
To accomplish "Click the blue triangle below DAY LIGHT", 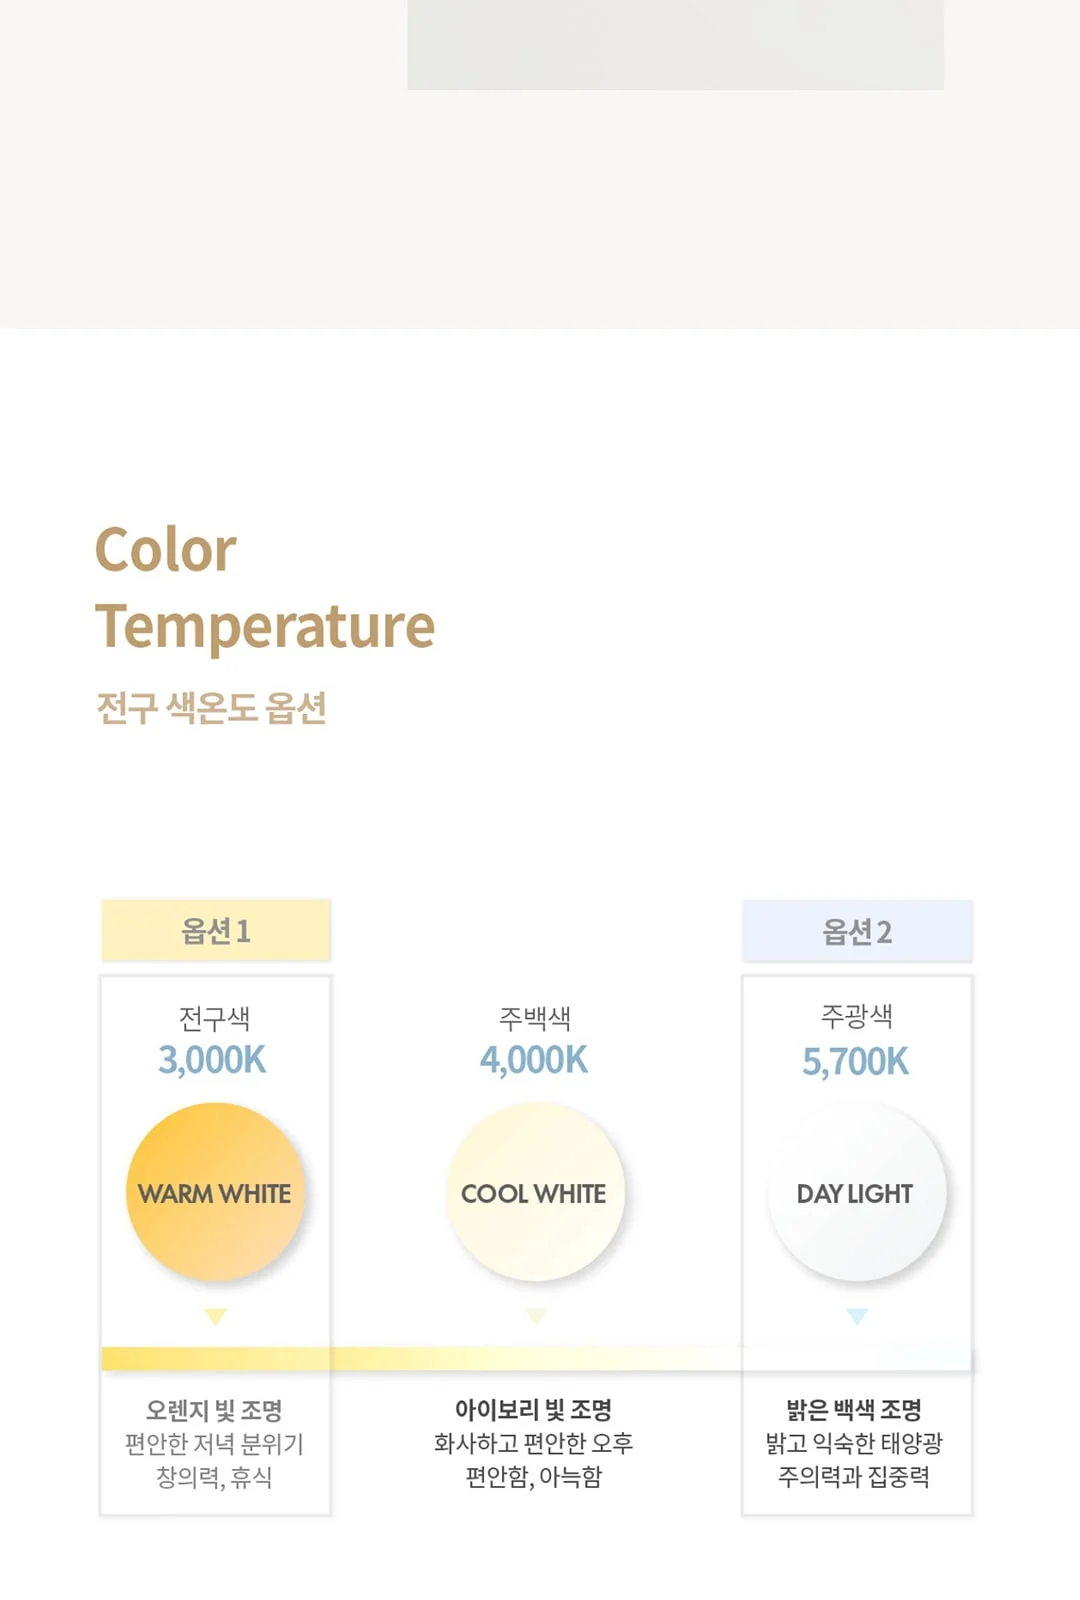I will [x=857, y=1316].
